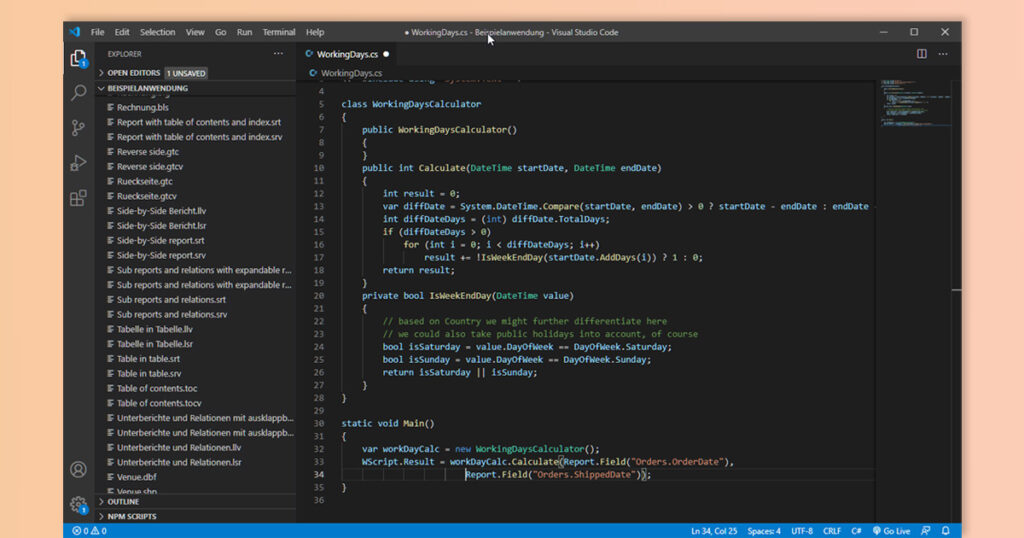Open the Terminal menu

click(279, 32)
